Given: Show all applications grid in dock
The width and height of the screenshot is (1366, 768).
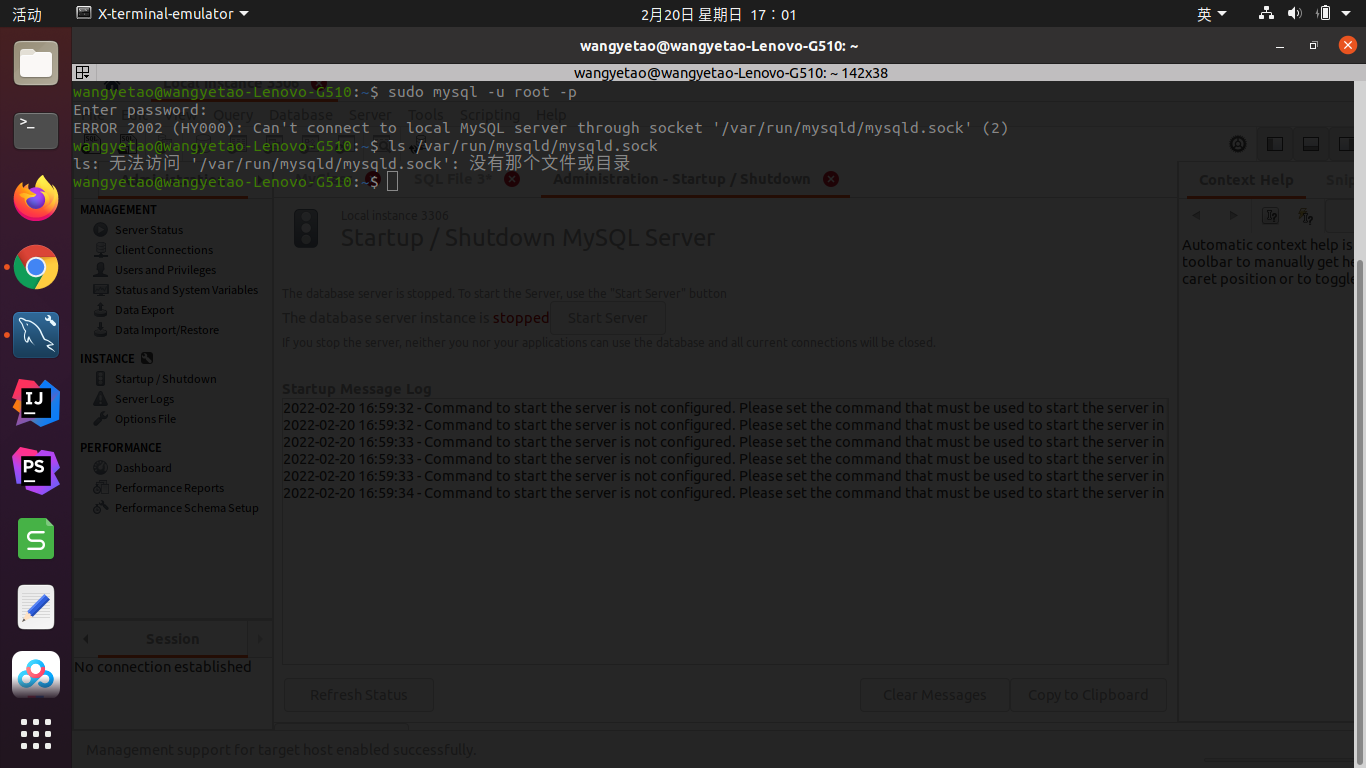Looking at the screenshot, I should (36, 733).
